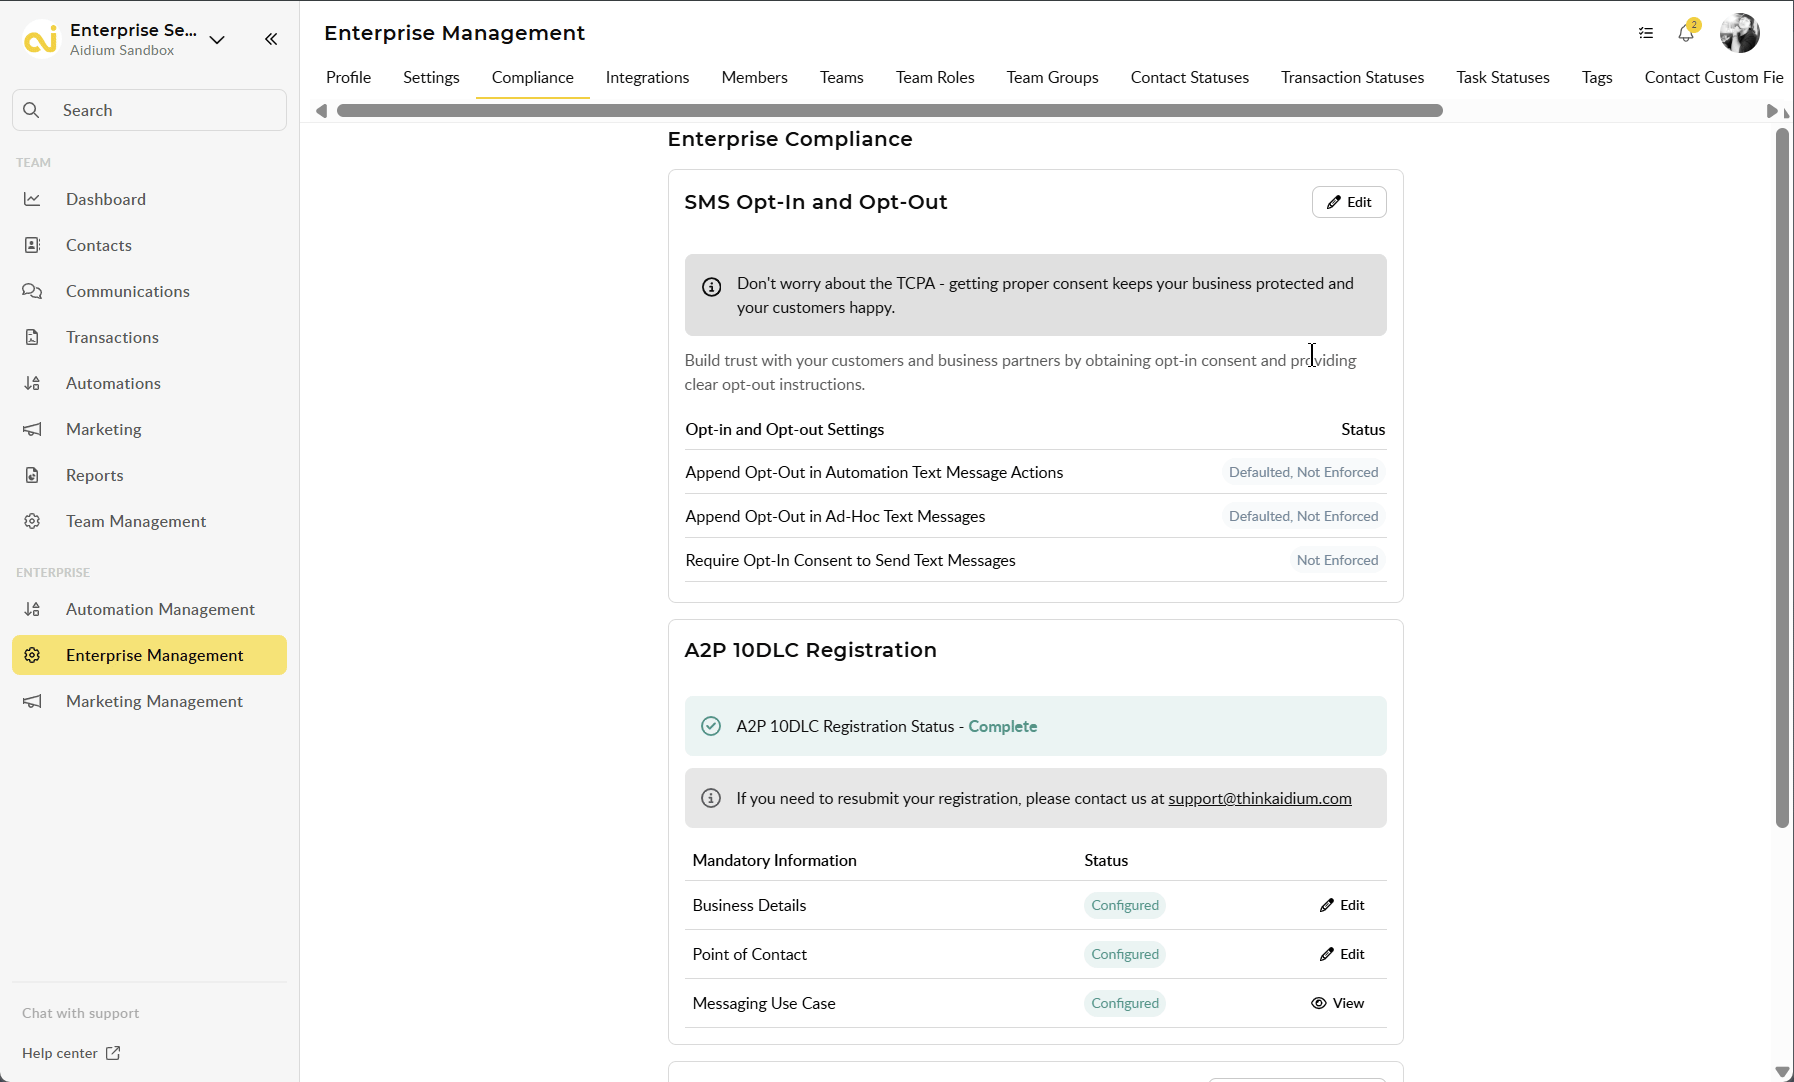
Task: Open the Task Statuses tab
Action: click(x=1502, y=77)
